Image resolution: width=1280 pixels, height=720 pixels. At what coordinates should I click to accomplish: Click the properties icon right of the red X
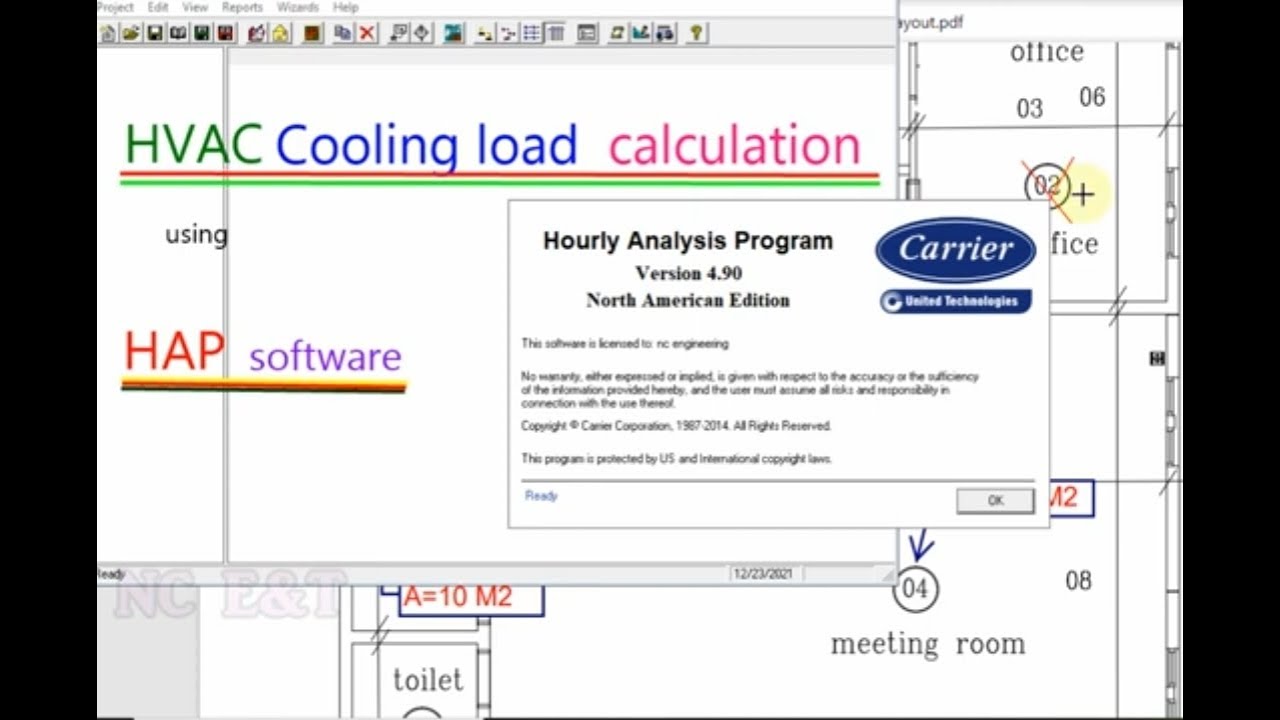point(398,33)
